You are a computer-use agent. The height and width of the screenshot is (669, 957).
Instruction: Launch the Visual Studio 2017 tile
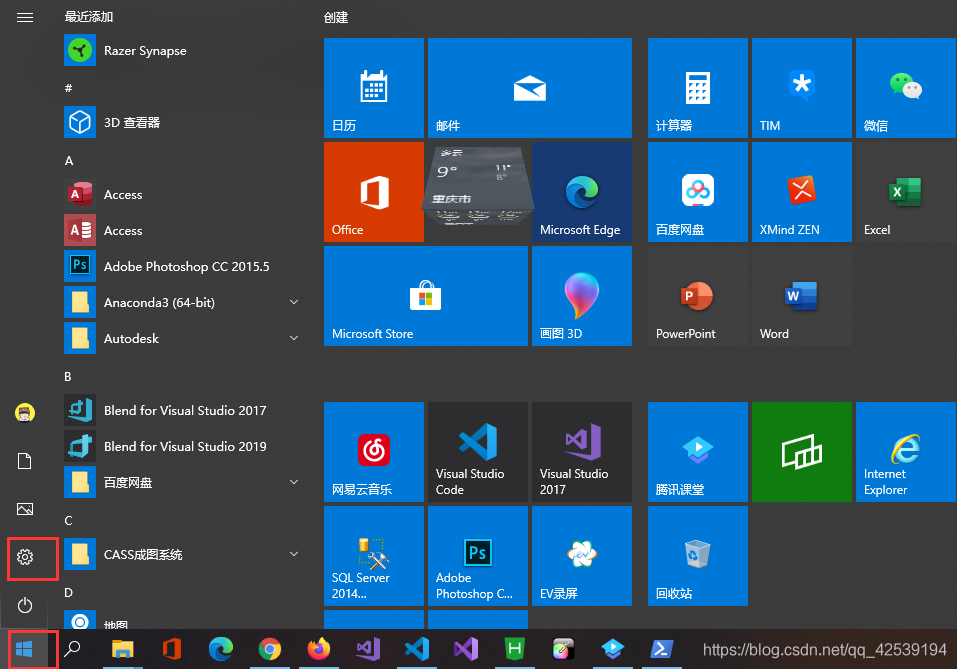click(582, 452)
